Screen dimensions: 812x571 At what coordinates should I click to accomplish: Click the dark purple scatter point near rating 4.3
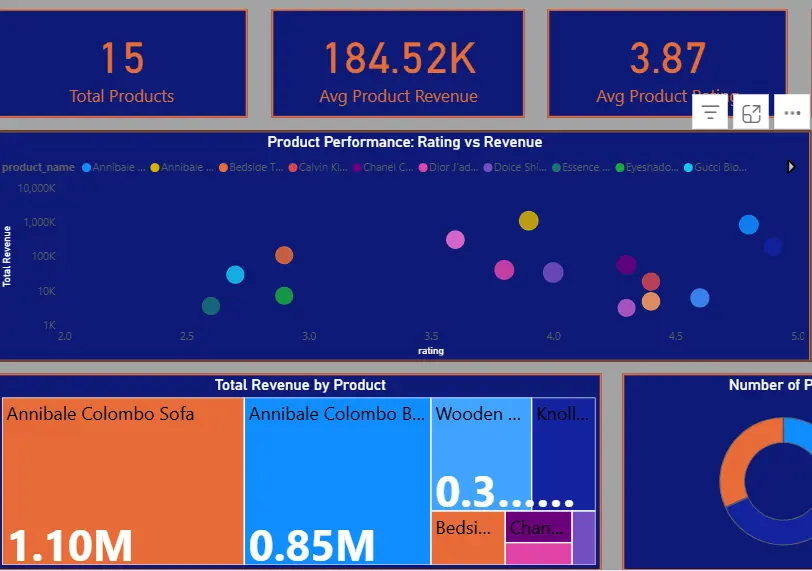(626, 265)
